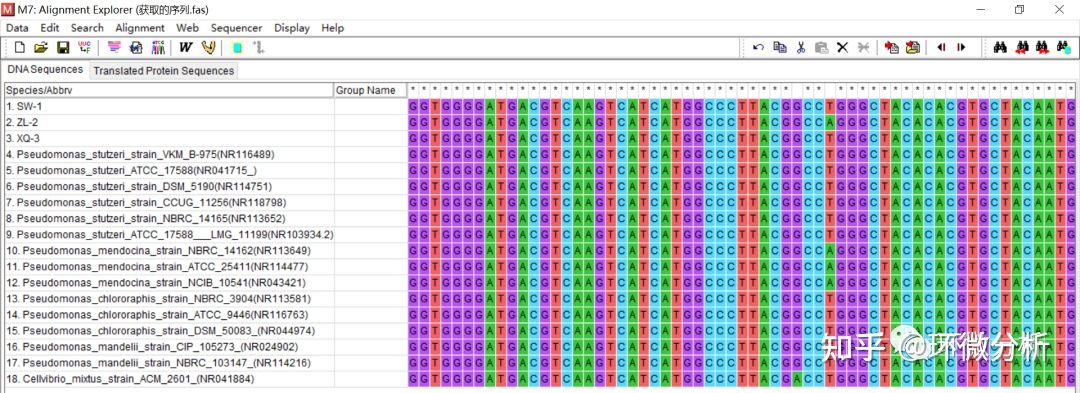This screenshot has width=1080, height=393.
Task: Open the web browser globe icon in the toolbar
Action: [x=136, y=47]
